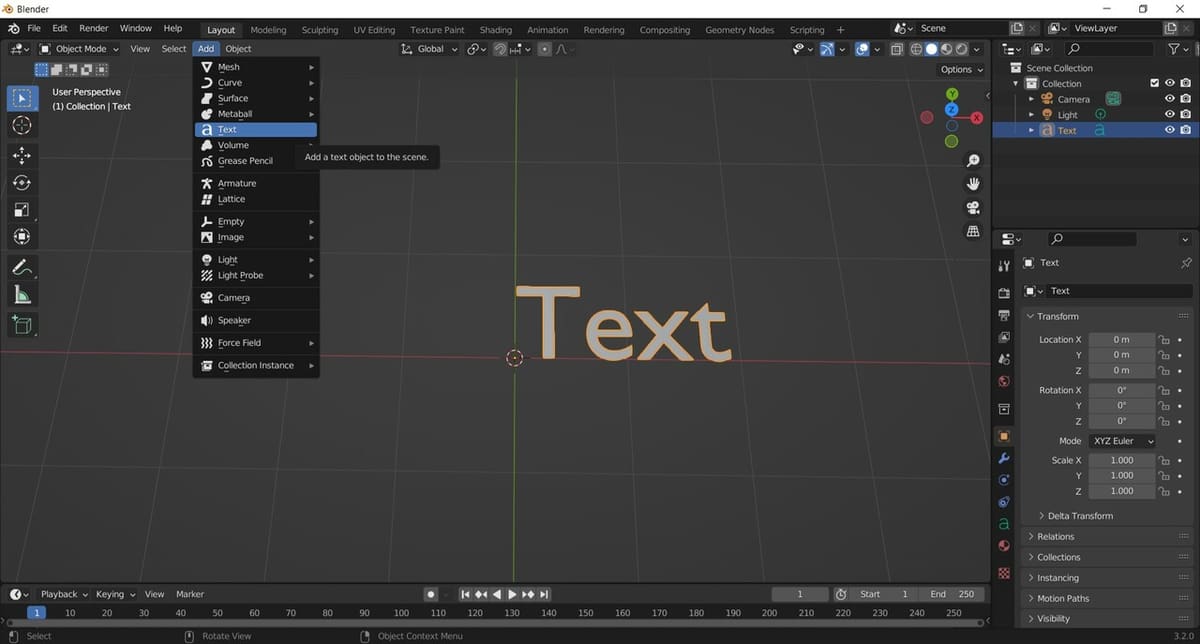Screen dimensions: 1200x644
Task: Pin the Text properties context
Action: coord(1186,263)
